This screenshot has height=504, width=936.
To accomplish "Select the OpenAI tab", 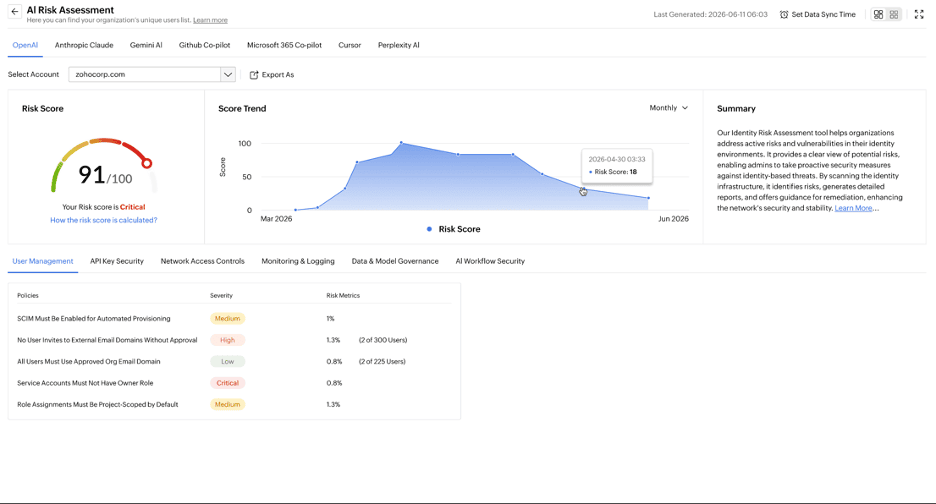I will (x=25, y=45).
